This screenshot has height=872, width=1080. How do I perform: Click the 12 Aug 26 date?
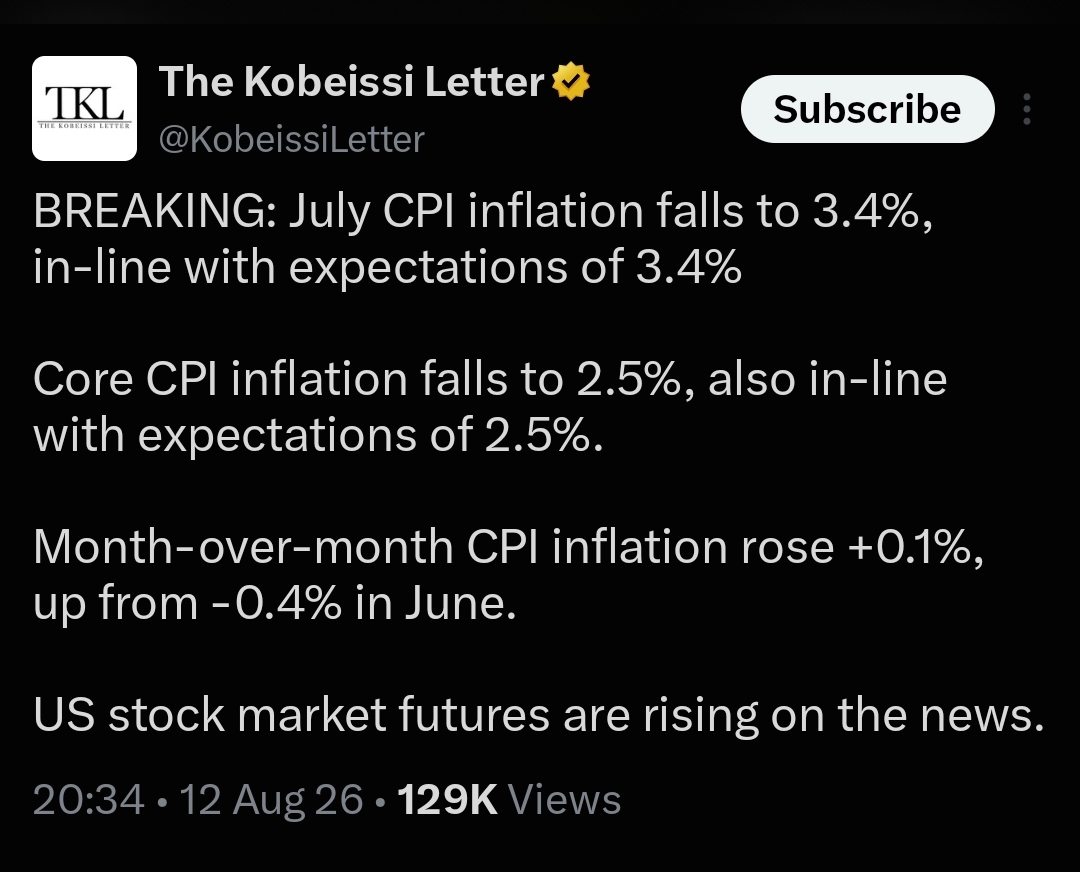[271, 799]
